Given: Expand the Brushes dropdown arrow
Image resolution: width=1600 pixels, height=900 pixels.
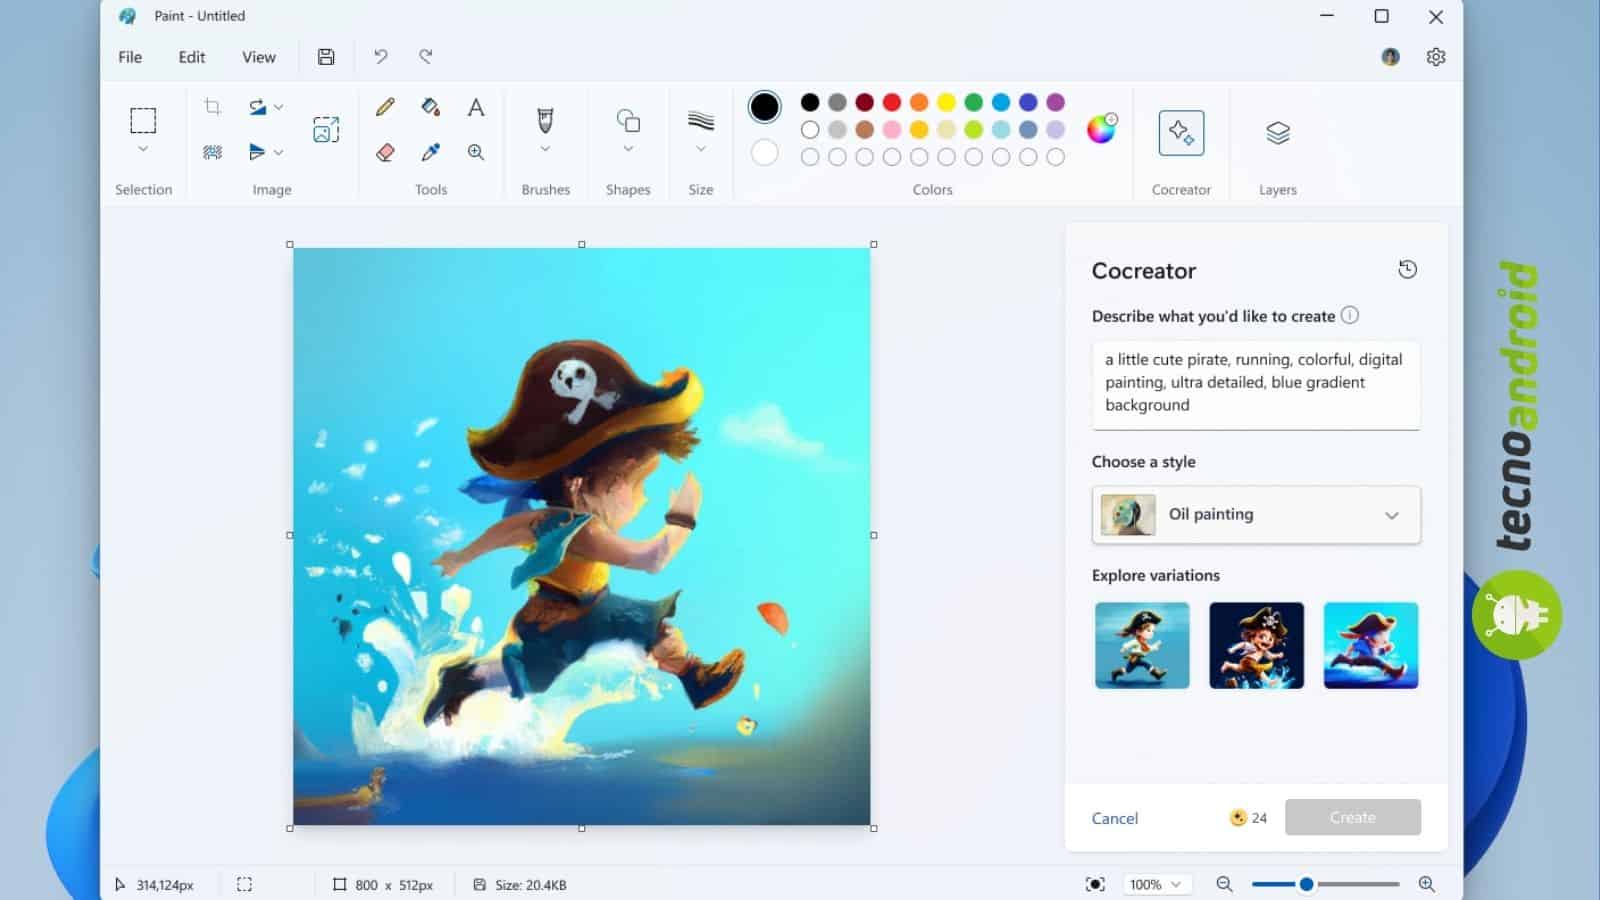Looking at the screenshot, I should click(x=545, y=149).
